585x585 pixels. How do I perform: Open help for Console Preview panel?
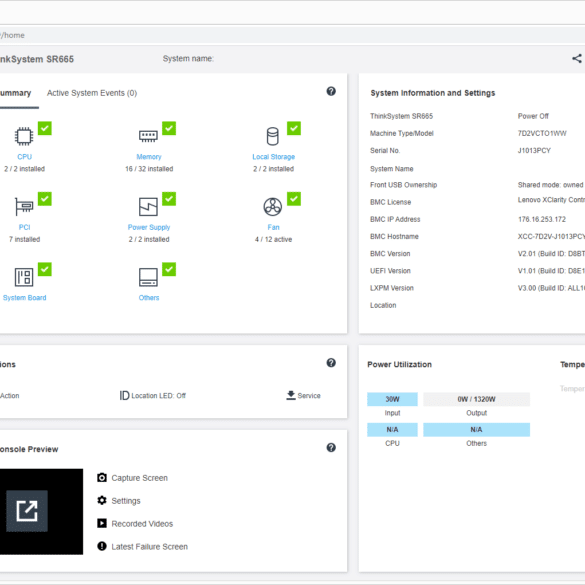point(331,447)
